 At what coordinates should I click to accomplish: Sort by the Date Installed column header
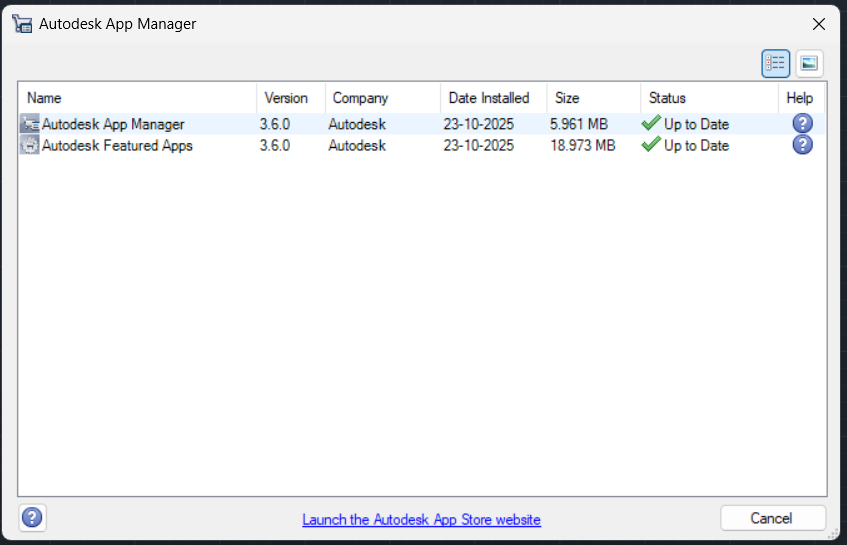(493, 98)
